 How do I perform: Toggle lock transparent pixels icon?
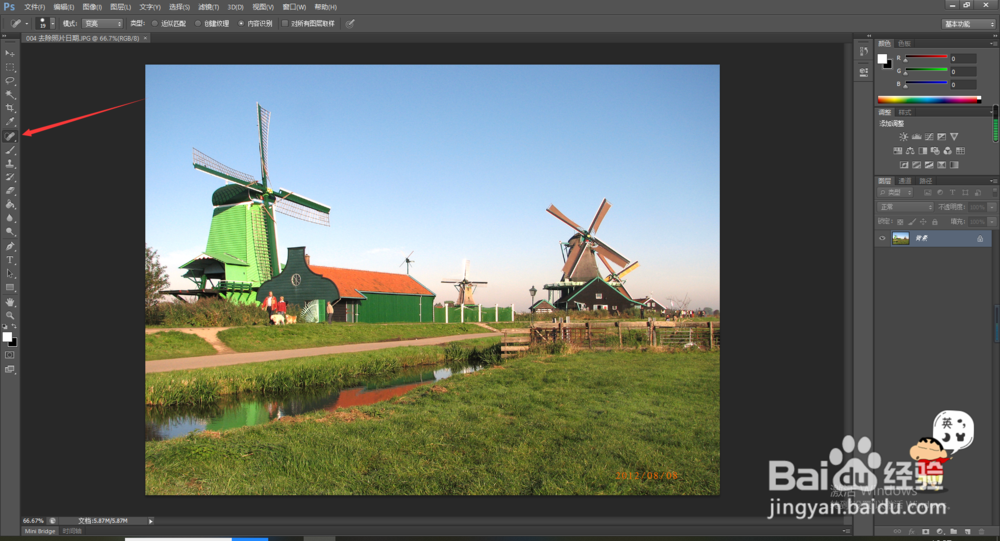(900, 222)
